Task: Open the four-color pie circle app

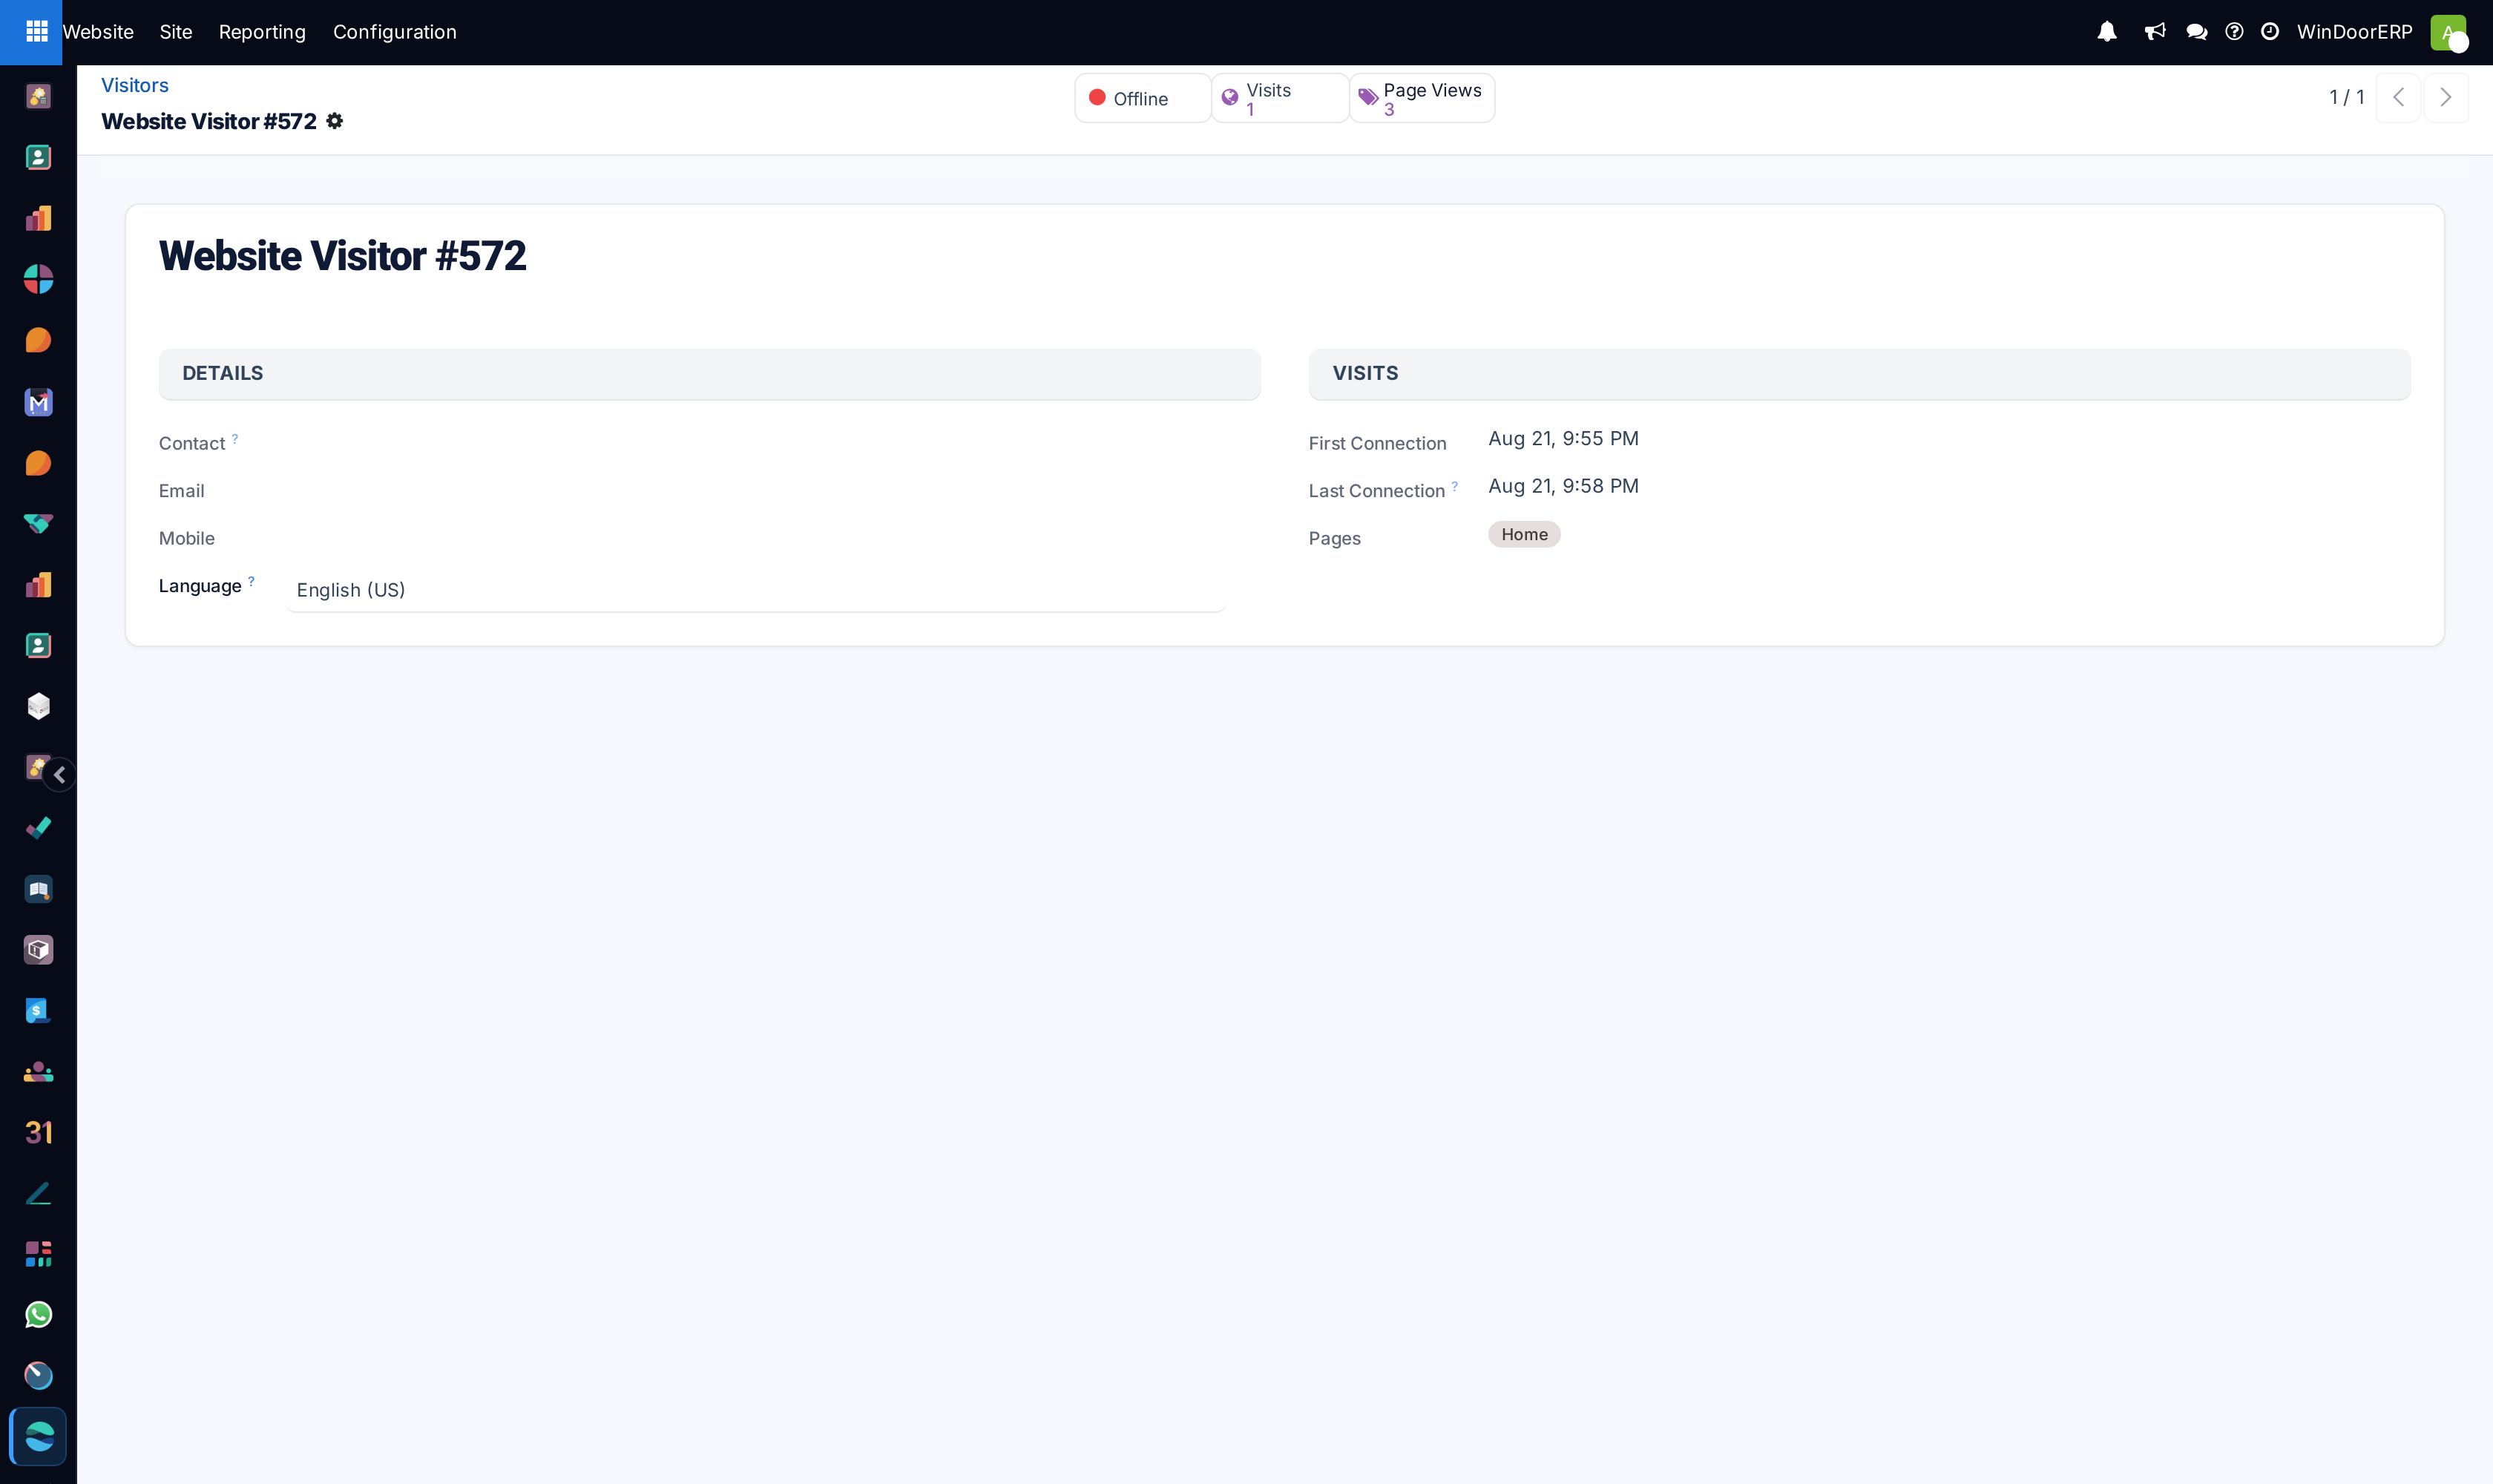Action: (38, 279)
